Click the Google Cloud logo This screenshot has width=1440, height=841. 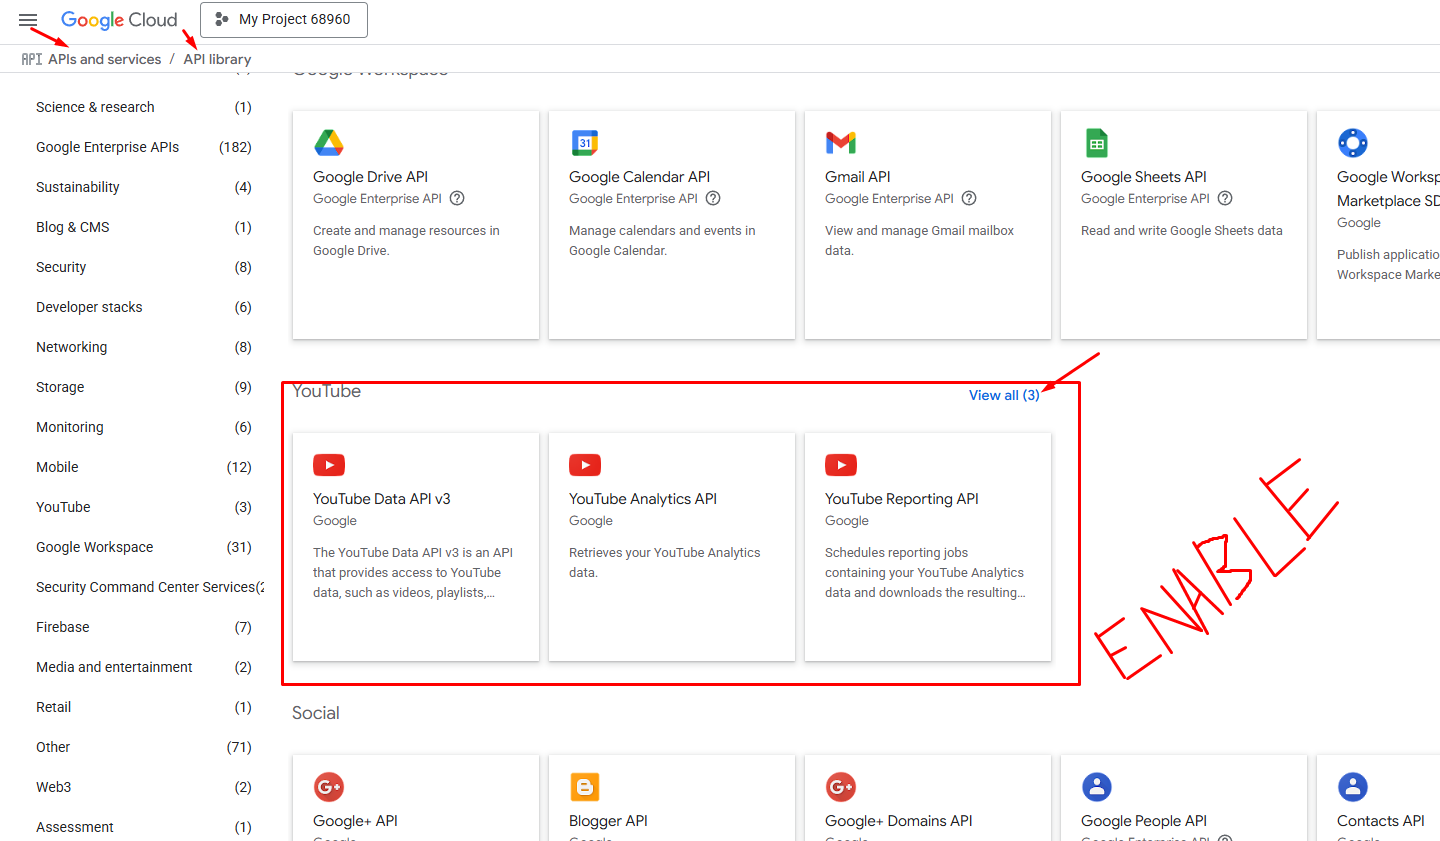tap(119, 20)
